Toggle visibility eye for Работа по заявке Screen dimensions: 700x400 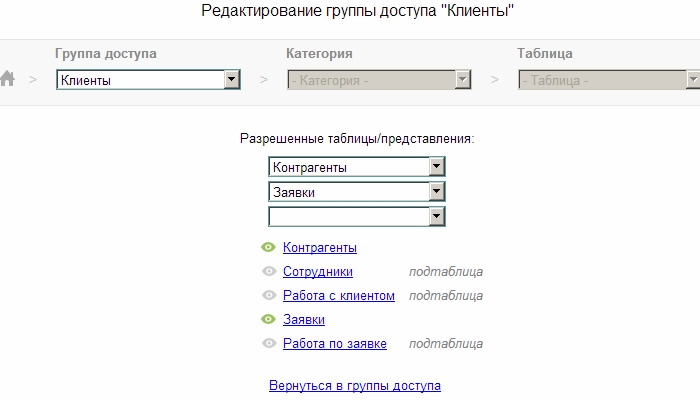268,343
